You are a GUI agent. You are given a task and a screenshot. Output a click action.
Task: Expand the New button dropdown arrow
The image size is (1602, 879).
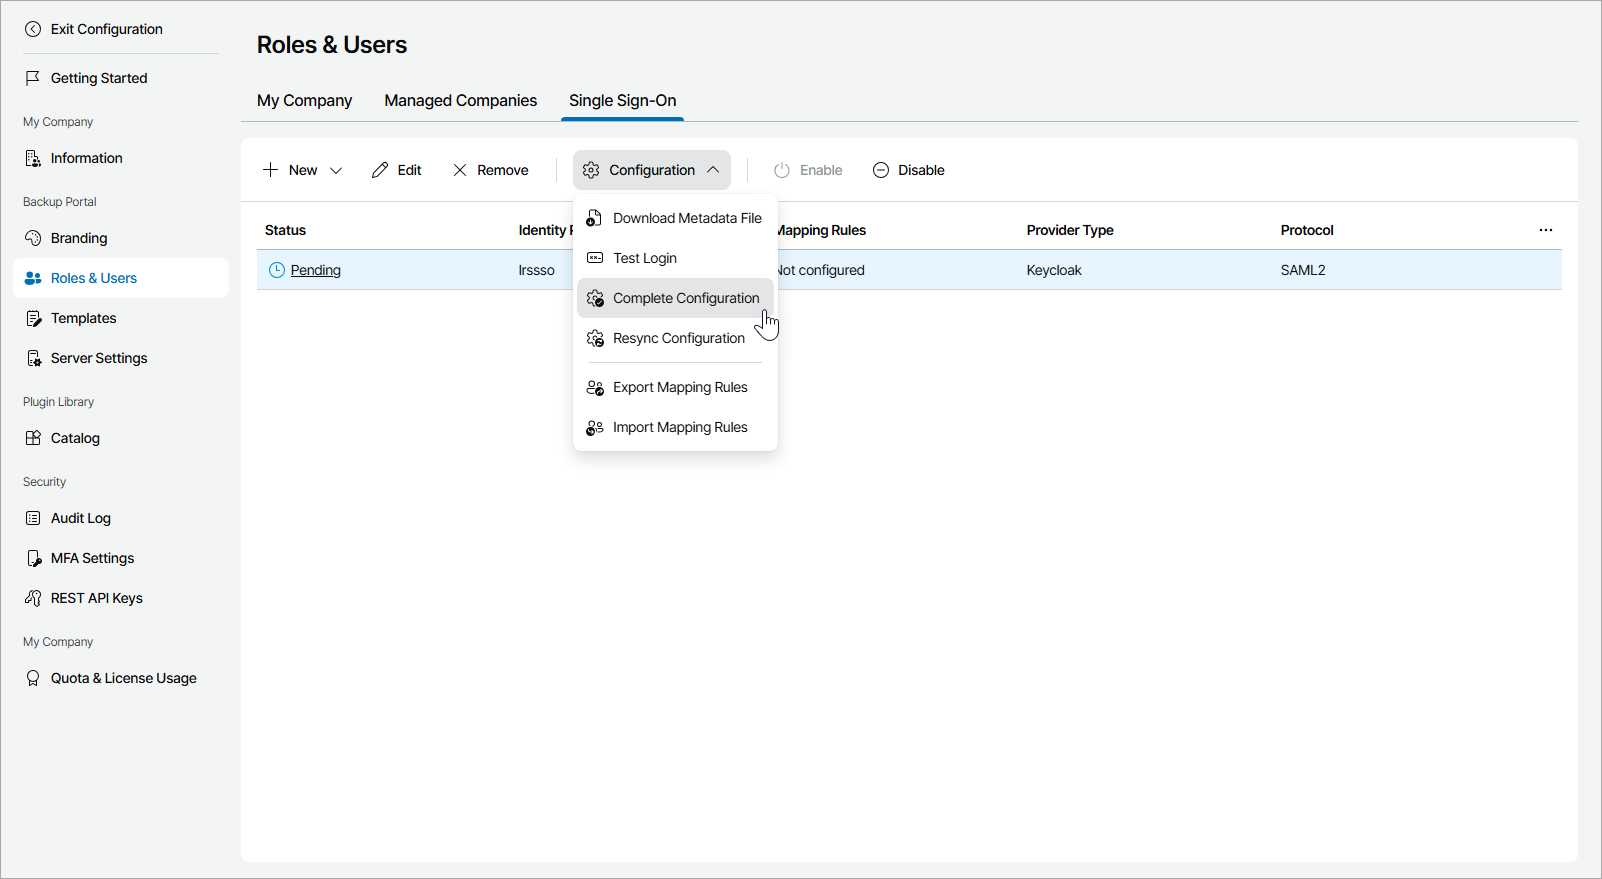tap(336, 170)
